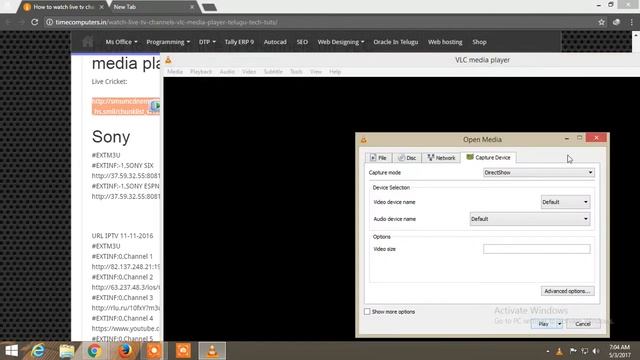Open the Web hosting link
640x360 pixels.
coord(445,42)
